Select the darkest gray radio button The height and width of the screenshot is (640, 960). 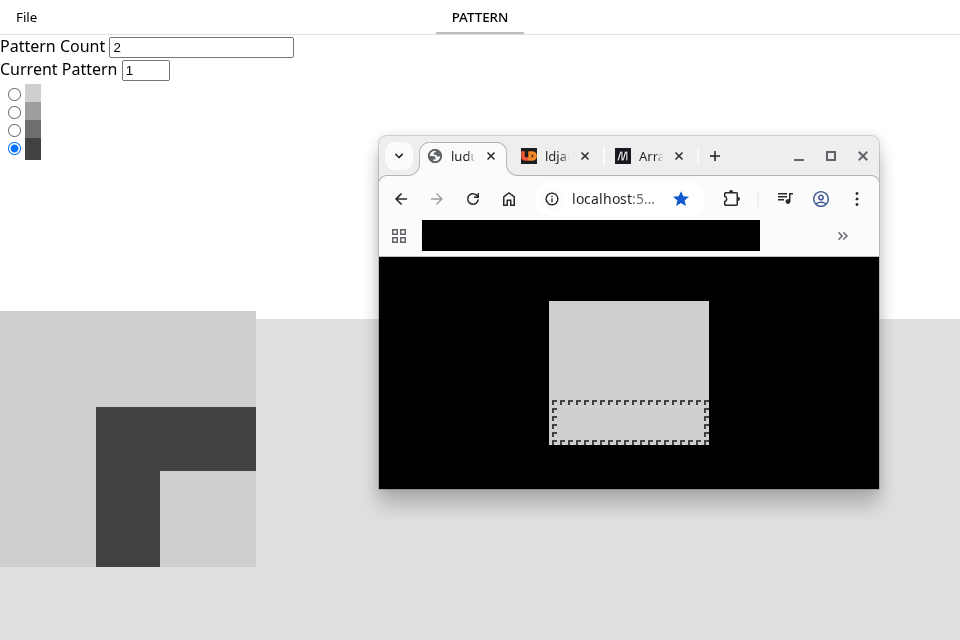tap(15, 148)
